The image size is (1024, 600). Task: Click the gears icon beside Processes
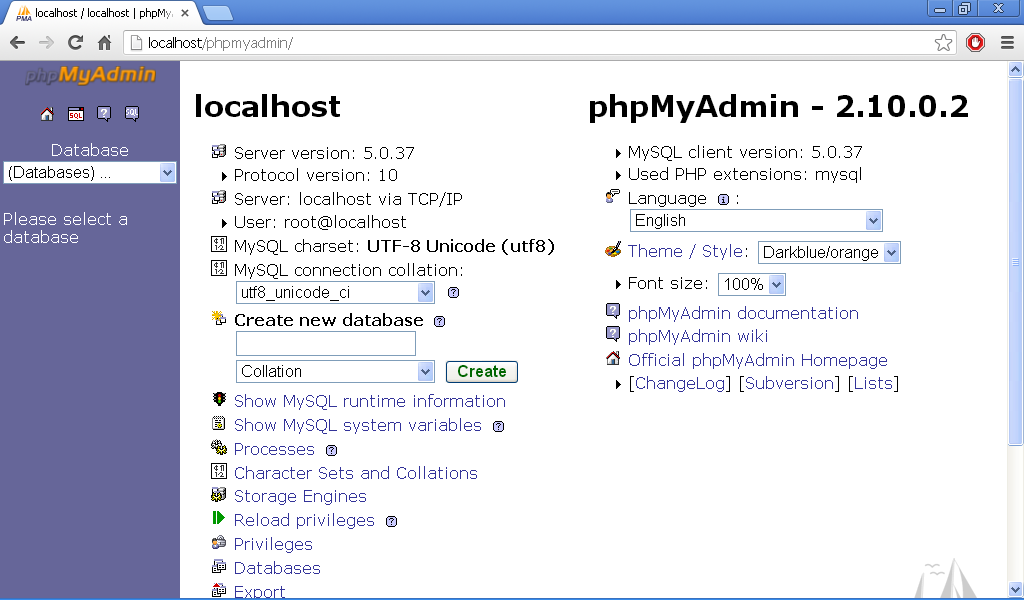point(219,447)
